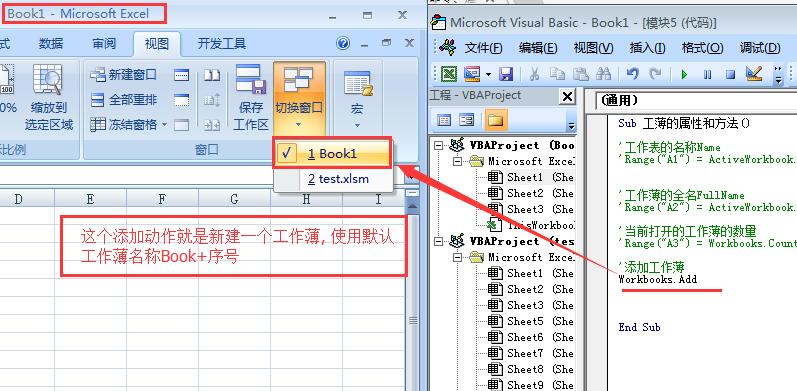Viewport: 797px width, 391px height.
Task: Toggle Synchronous Scrolling icon in ribbon
Action: tap(212, 100)
